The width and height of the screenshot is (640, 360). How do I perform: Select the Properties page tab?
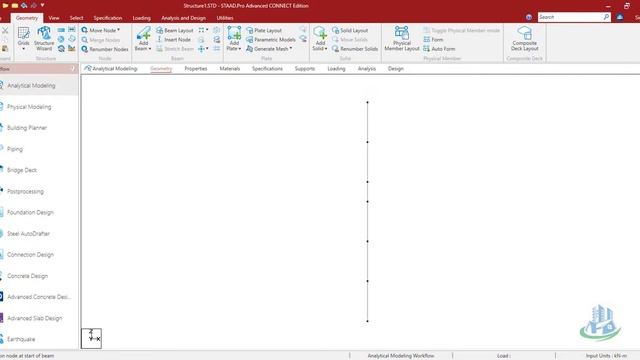pyautogui.click(x=196, y=69)
